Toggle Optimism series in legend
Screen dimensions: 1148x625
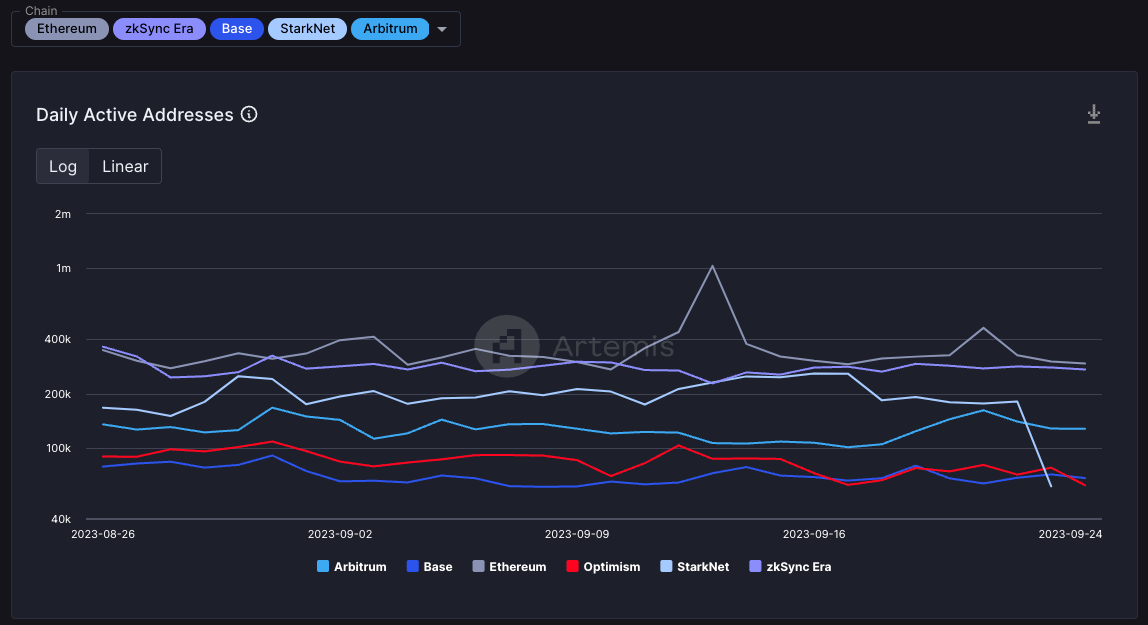(603, 566)
